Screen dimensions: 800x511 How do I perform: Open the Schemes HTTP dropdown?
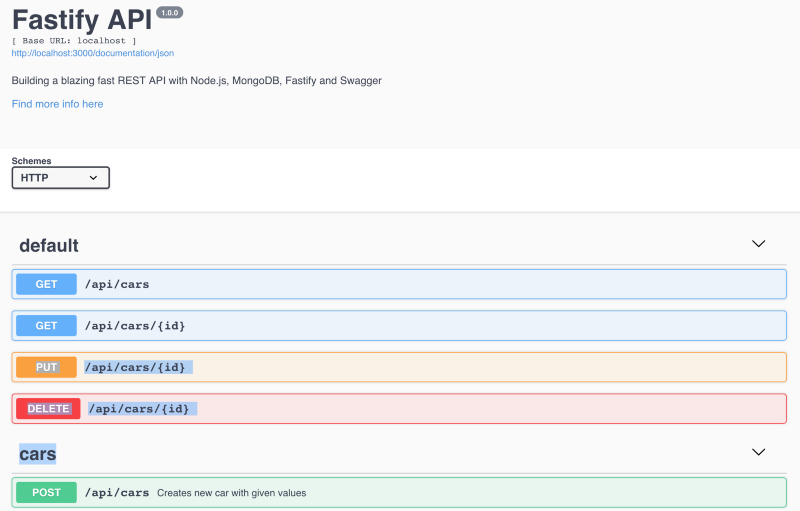pyautogui.click(x=60, y=178)
